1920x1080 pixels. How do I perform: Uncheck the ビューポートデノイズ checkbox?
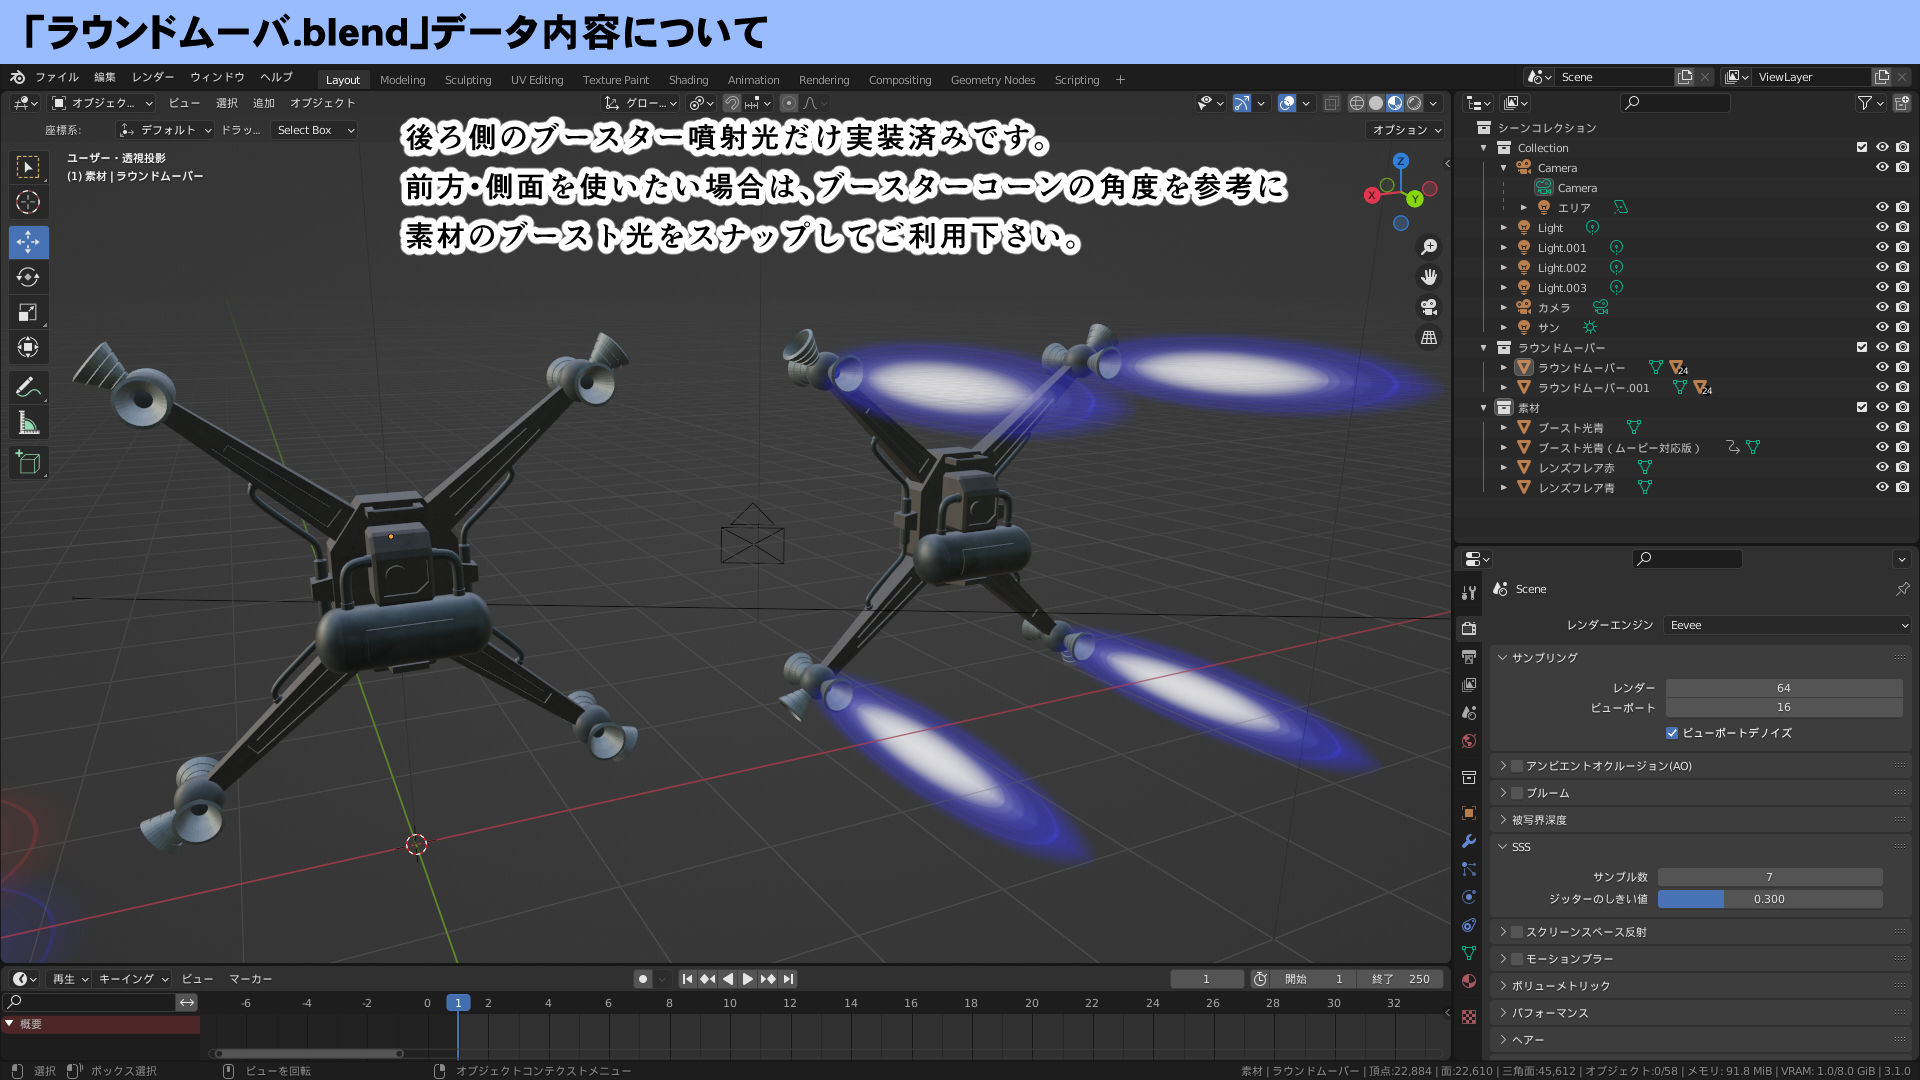(1672, 733)
